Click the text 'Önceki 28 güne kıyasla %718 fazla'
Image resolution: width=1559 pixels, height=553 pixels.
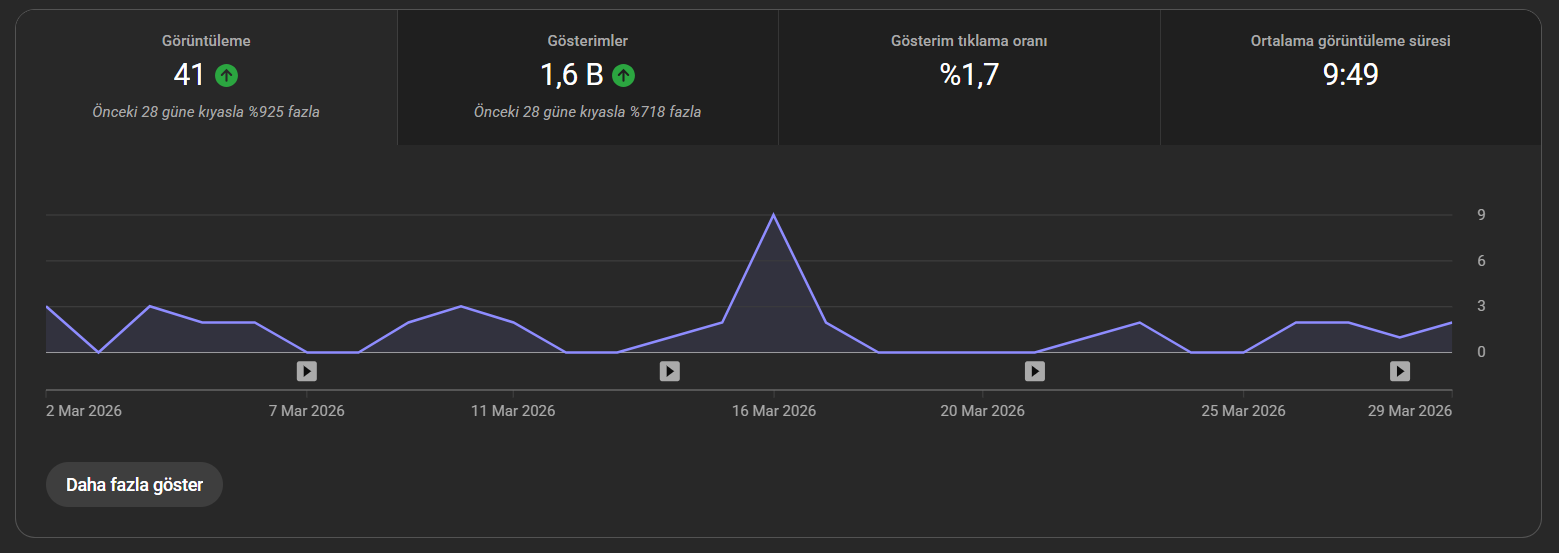[x=588, y=112]
